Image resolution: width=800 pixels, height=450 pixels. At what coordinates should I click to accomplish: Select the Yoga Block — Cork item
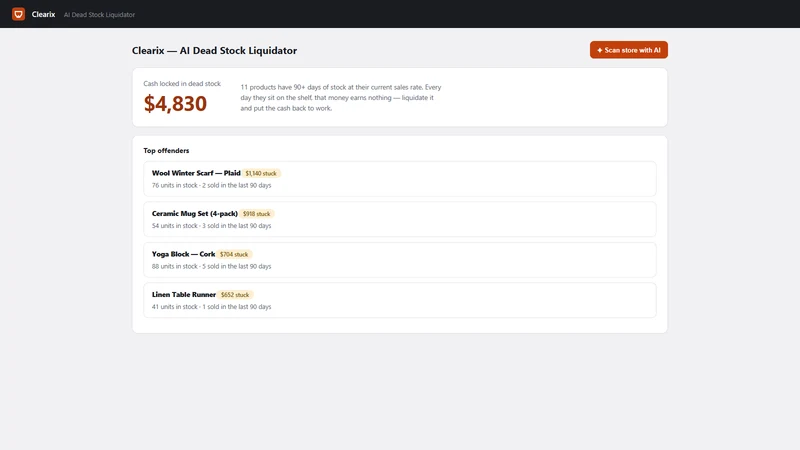[x=399, y=260]
